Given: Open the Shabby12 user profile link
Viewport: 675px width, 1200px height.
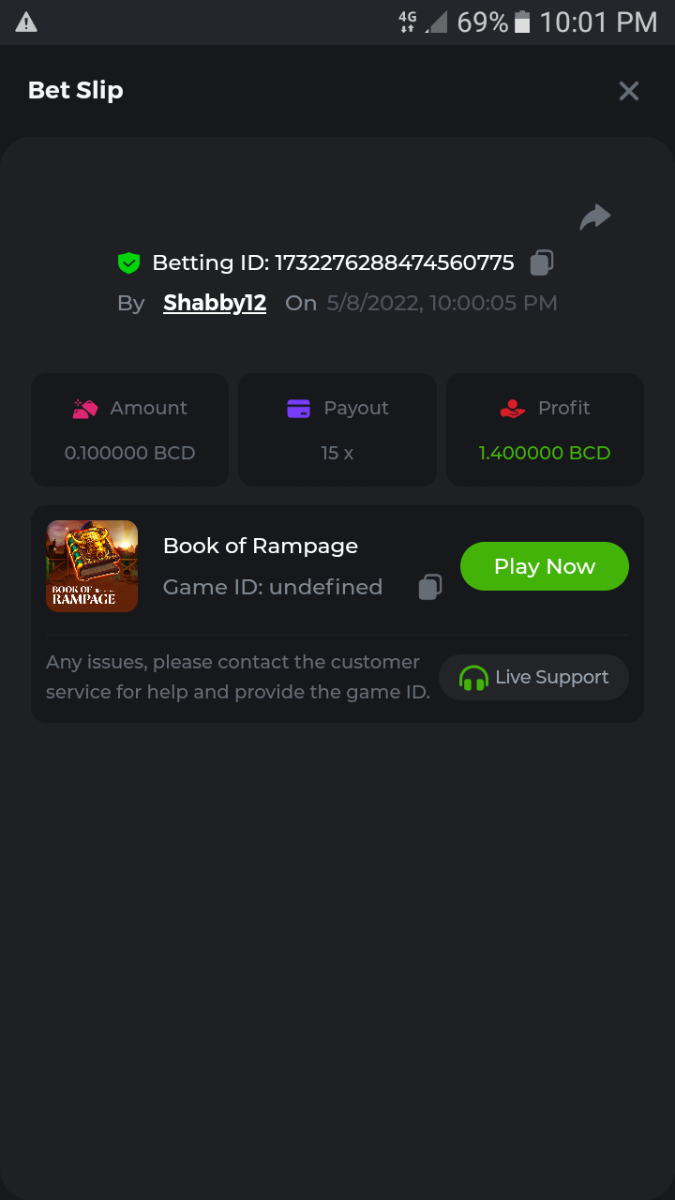Looking at the screenshot, I should click(x=215, y=303).
